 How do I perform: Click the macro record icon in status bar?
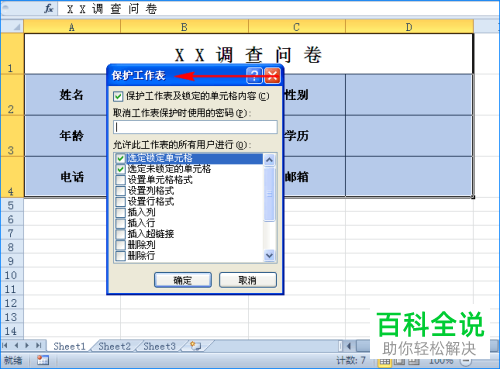pos(43,360)
